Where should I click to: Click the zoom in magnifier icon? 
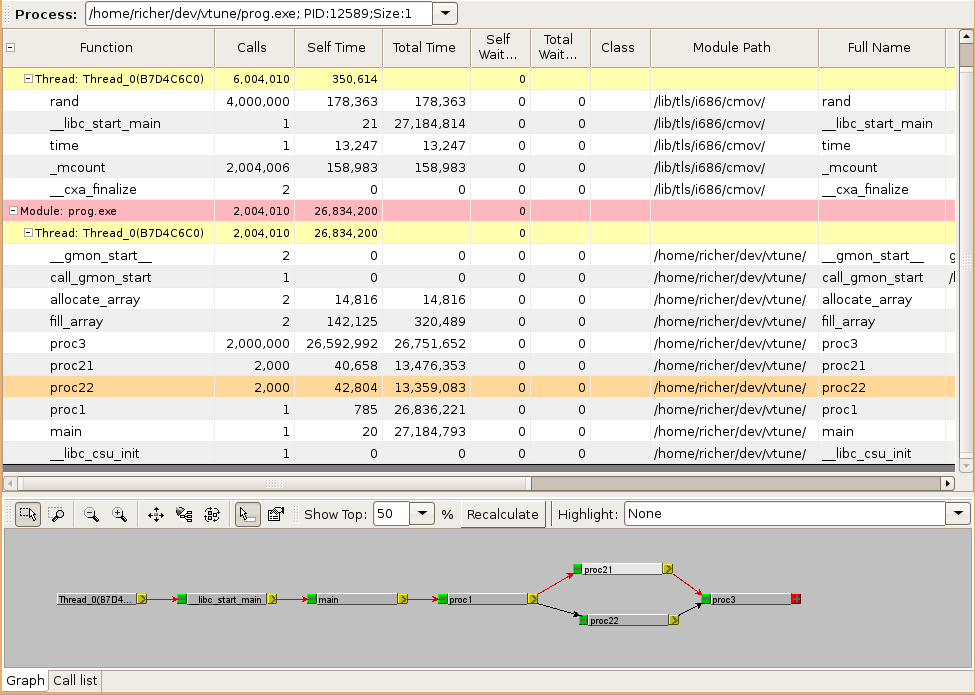tap(120, 514)
